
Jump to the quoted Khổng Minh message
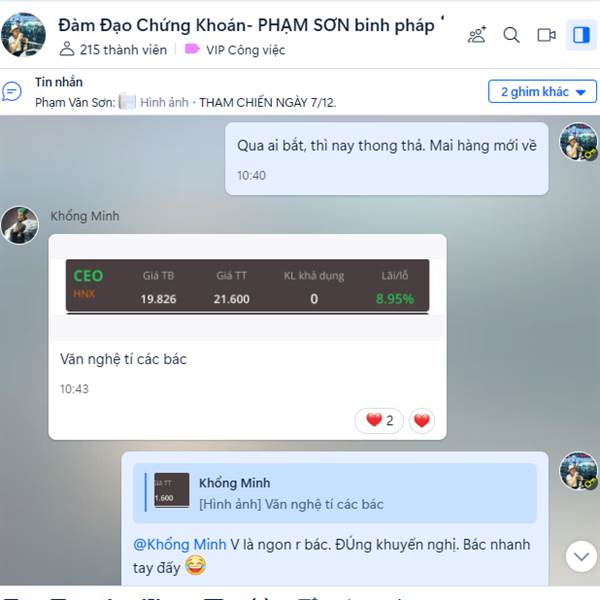(x=335, y=493)
